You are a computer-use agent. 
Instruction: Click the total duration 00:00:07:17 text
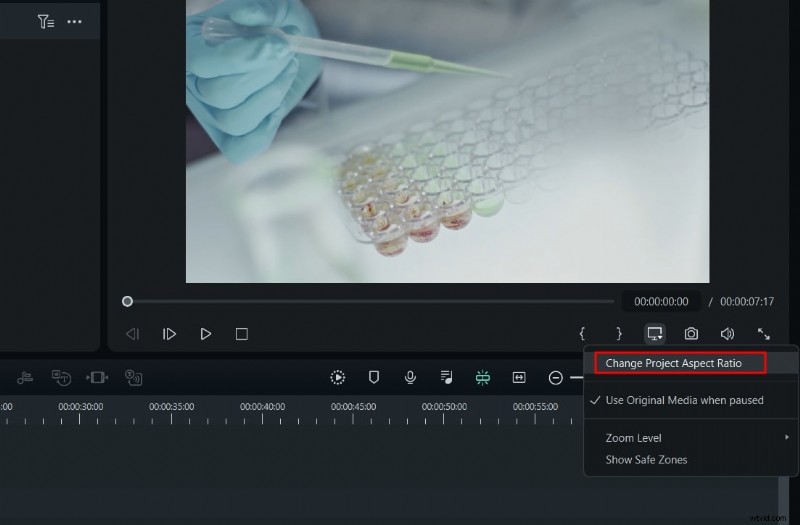tap(747, 302)
